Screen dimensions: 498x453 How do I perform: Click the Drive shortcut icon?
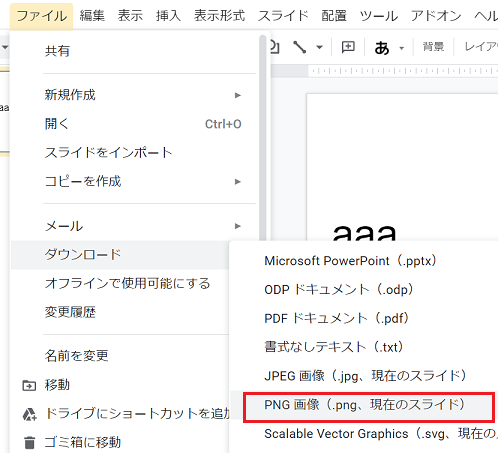point(29,414)
